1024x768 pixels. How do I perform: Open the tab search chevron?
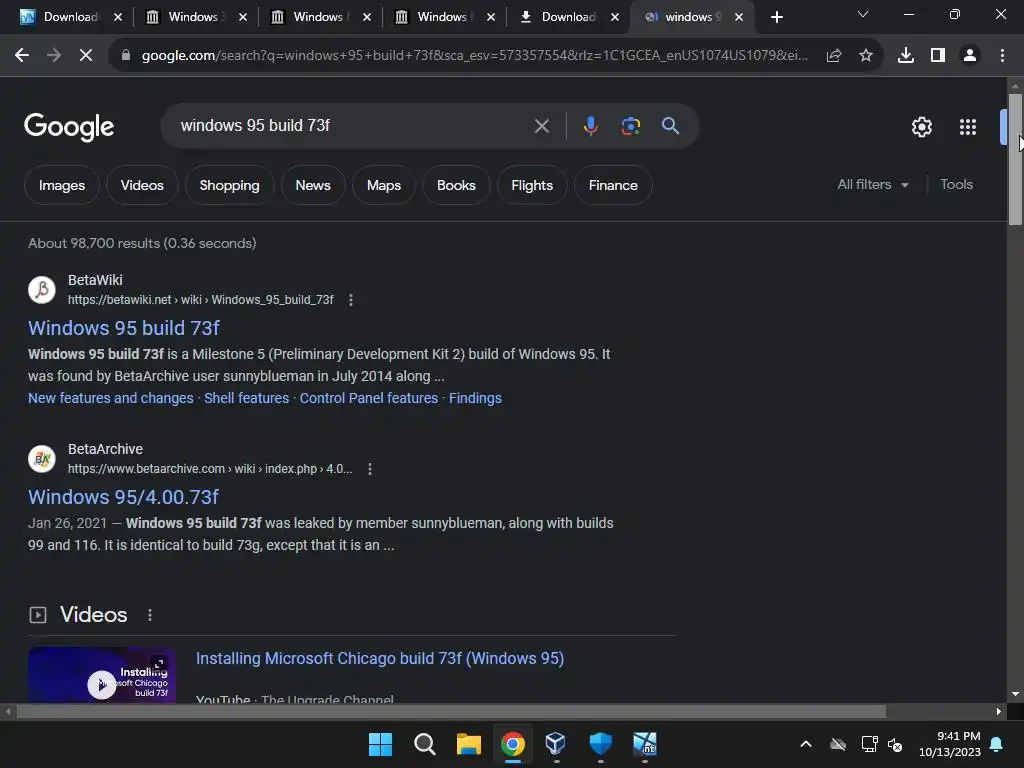point(863,14)
